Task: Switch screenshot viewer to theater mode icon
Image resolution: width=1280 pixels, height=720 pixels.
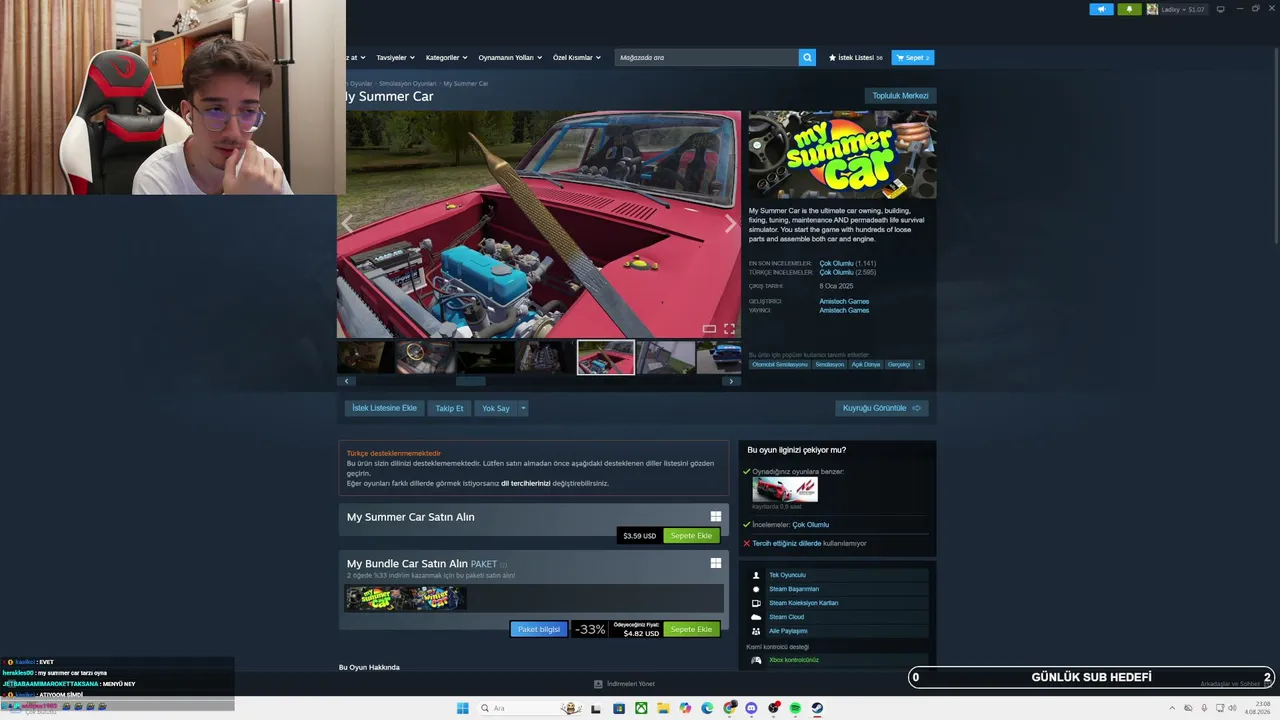Action: click(x=709, y=328)
